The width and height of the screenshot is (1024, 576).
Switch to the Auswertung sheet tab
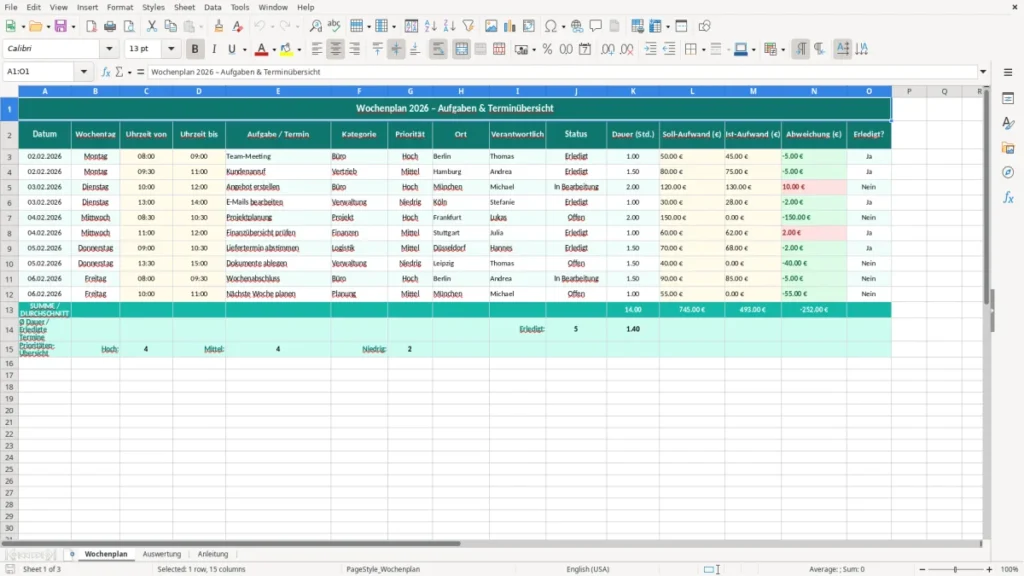(162, 554)
